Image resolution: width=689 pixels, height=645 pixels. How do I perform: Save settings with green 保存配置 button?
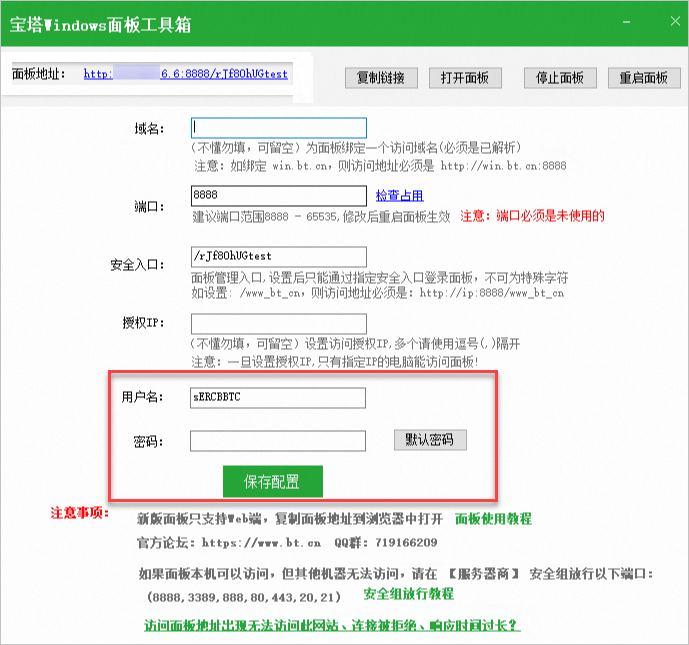click(272, 481)
